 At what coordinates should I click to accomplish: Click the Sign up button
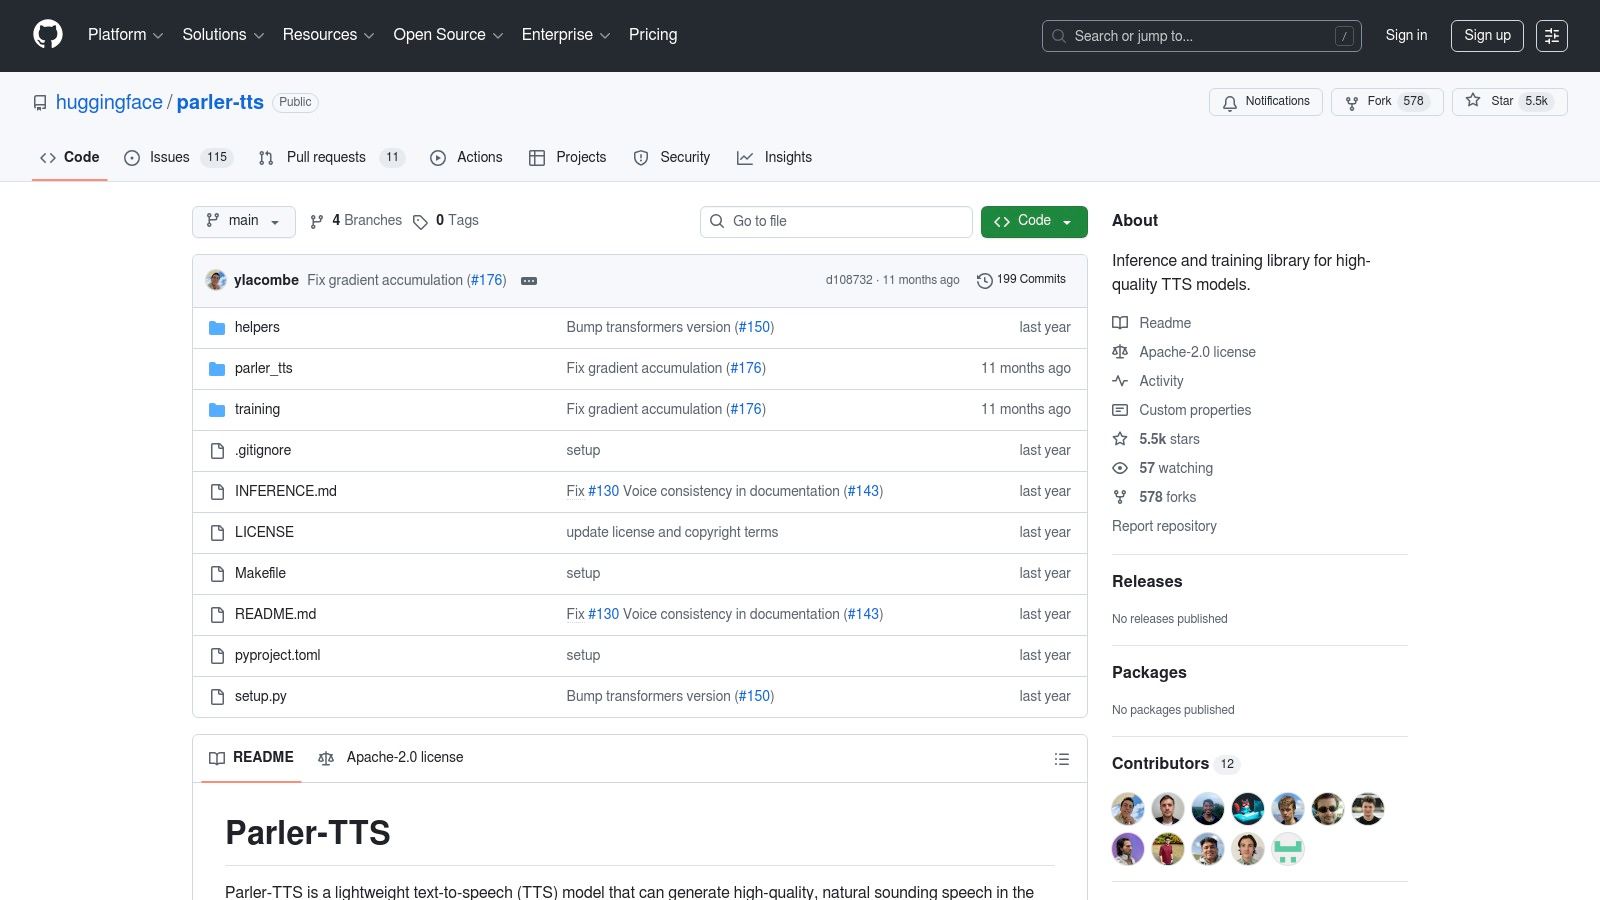(x=1487, y=35)
